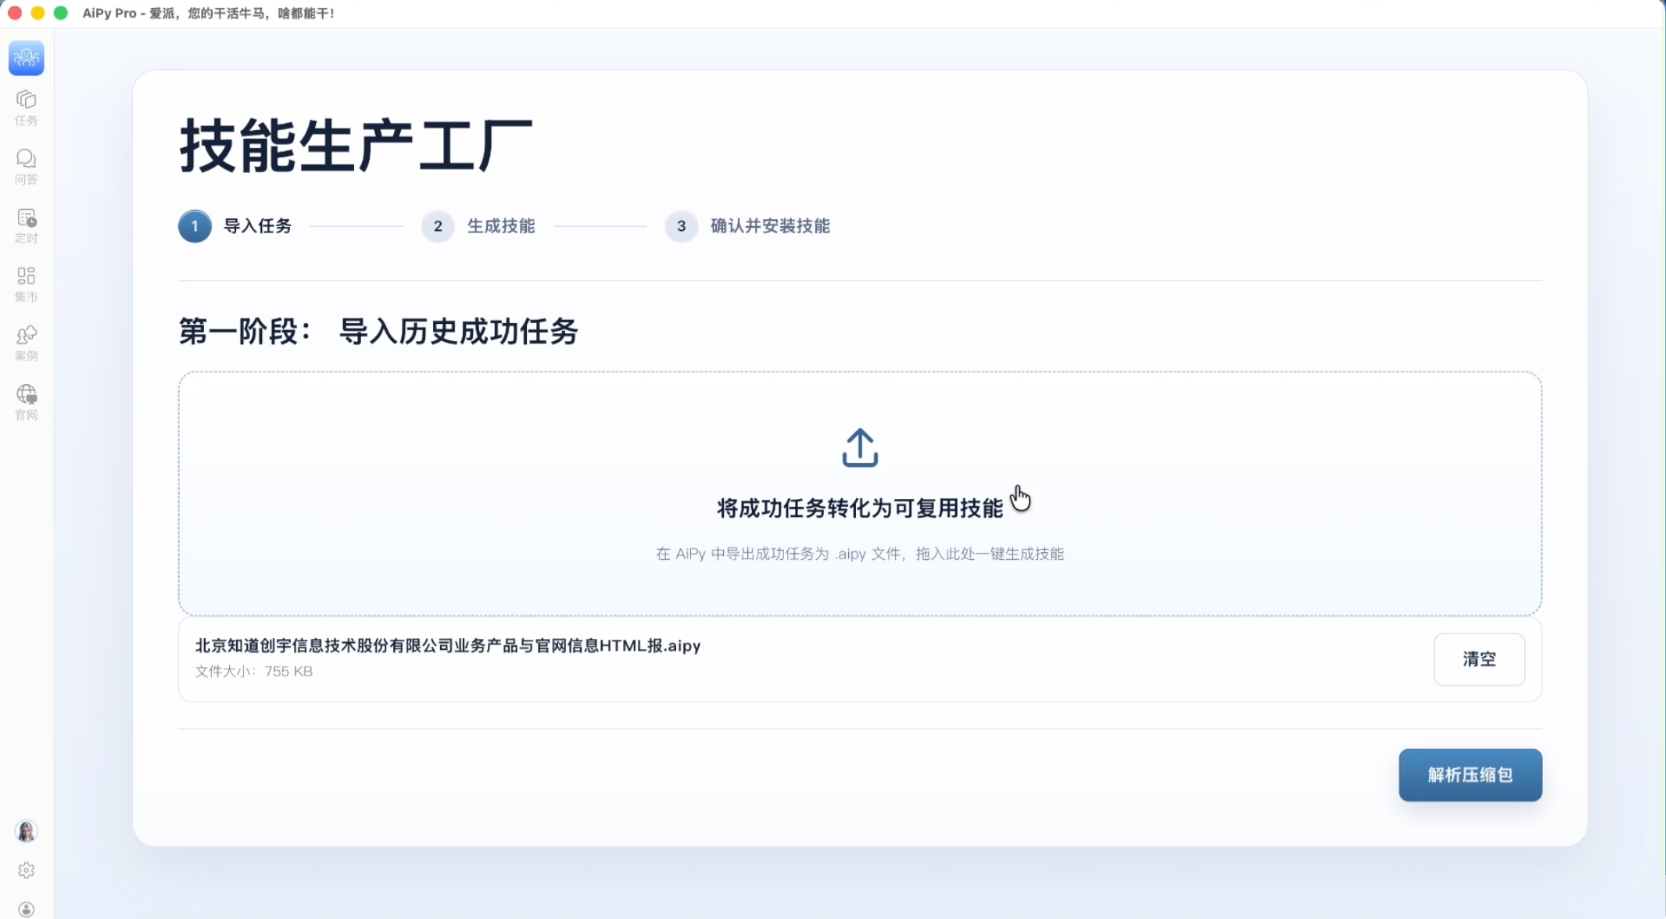
Task: Open settings gear in sidebar
Action: 26,871
